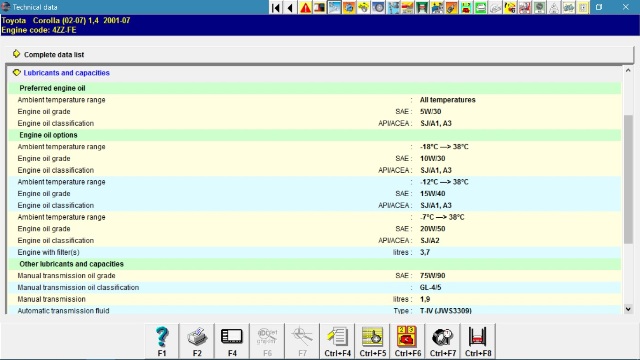Viewport: 640px width, 360px height.
Task: Open the wheel and tyre toolbar icon
Action: [378, 7]
